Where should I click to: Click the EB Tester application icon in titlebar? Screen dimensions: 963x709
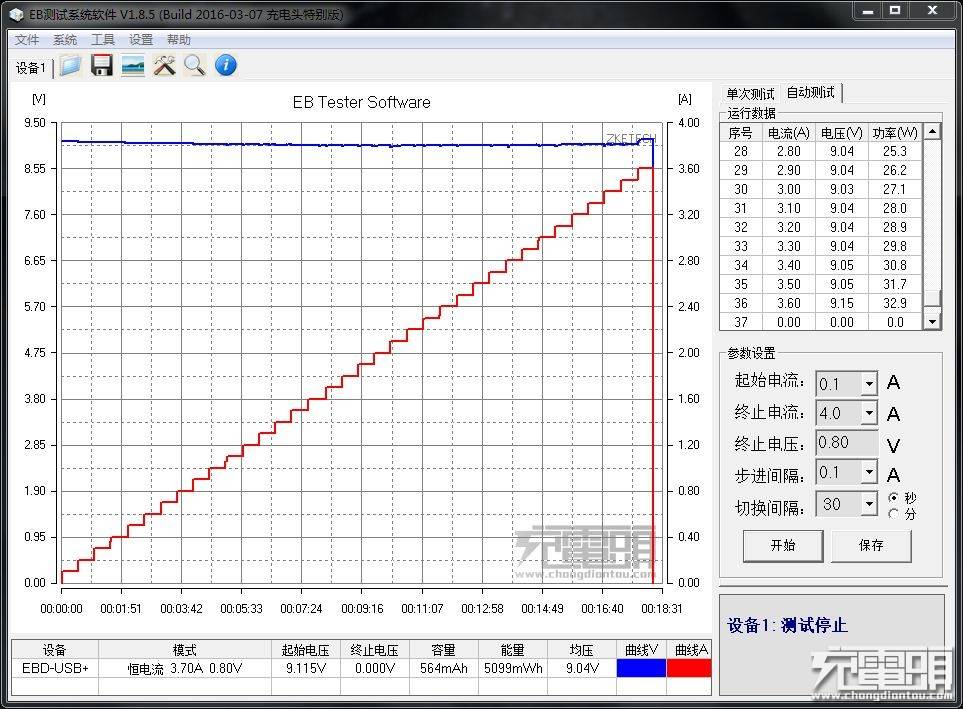click(x=14, y=14)
